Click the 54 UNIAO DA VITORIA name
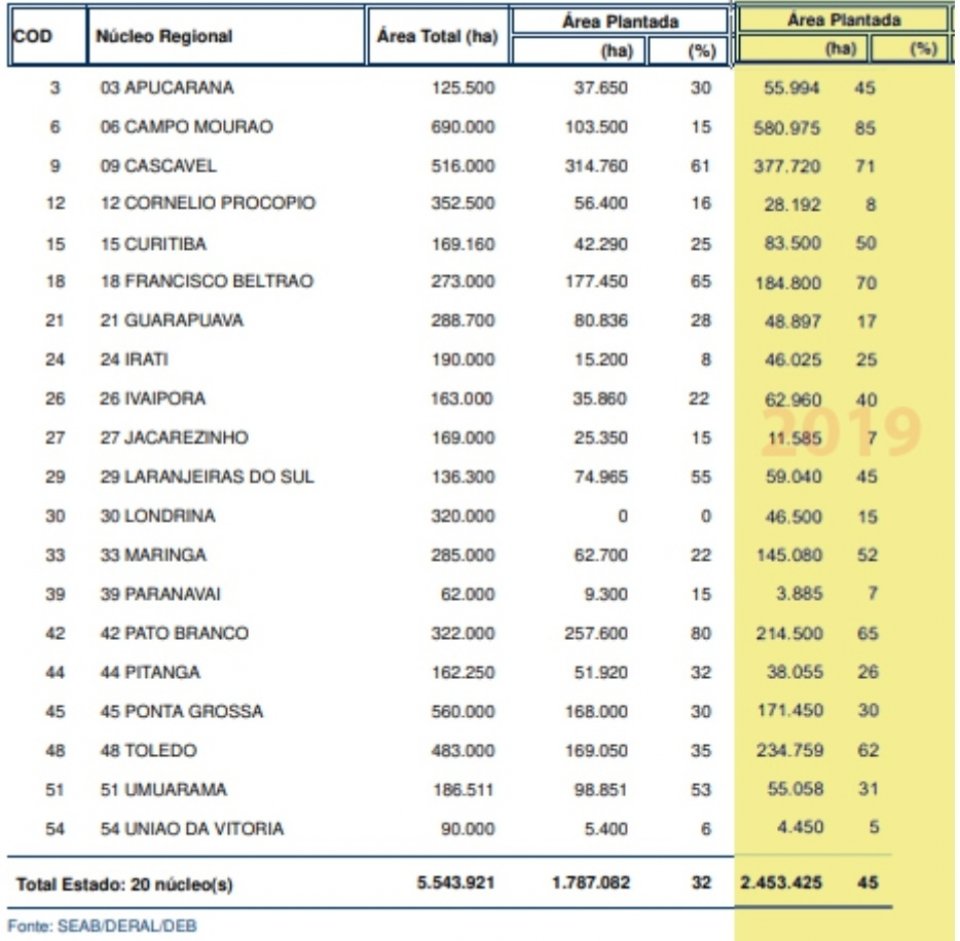The height and width of the screenshot is (941, 960). [192, 829]
